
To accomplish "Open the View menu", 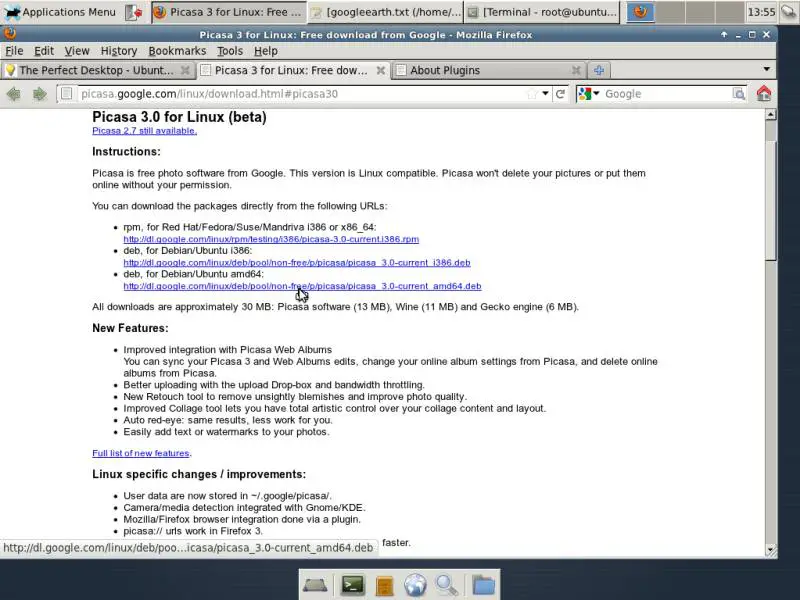I will [77, 51].
